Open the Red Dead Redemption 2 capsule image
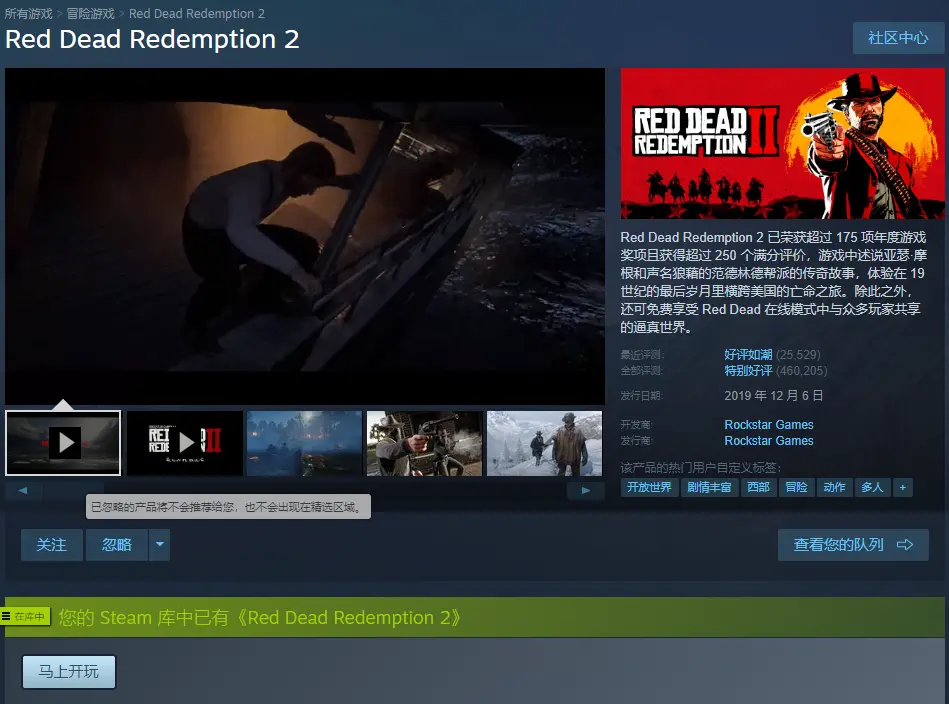Viewport: 949px width, 704px height. tap(782, 144)
